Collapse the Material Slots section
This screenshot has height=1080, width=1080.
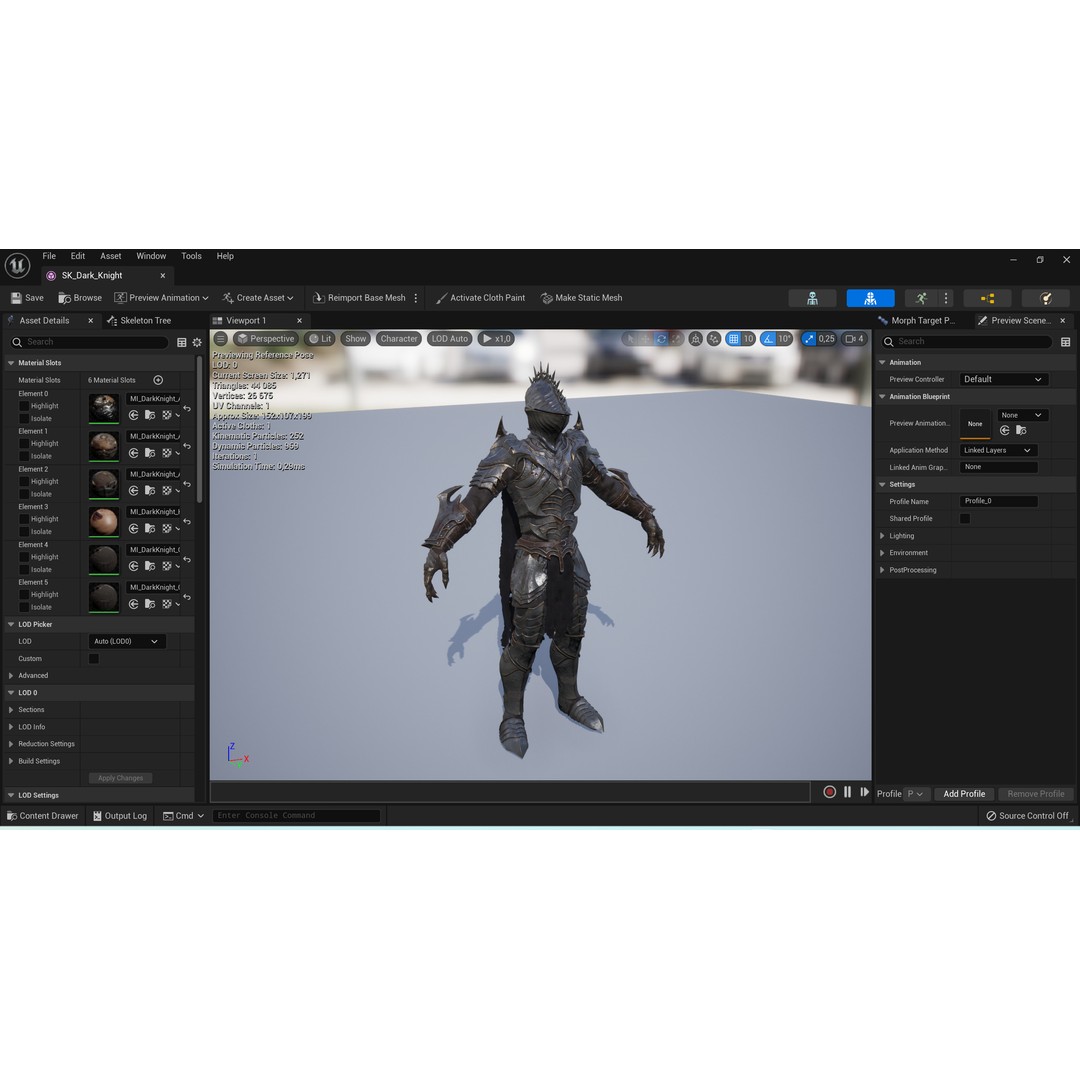tap(11, 363)
